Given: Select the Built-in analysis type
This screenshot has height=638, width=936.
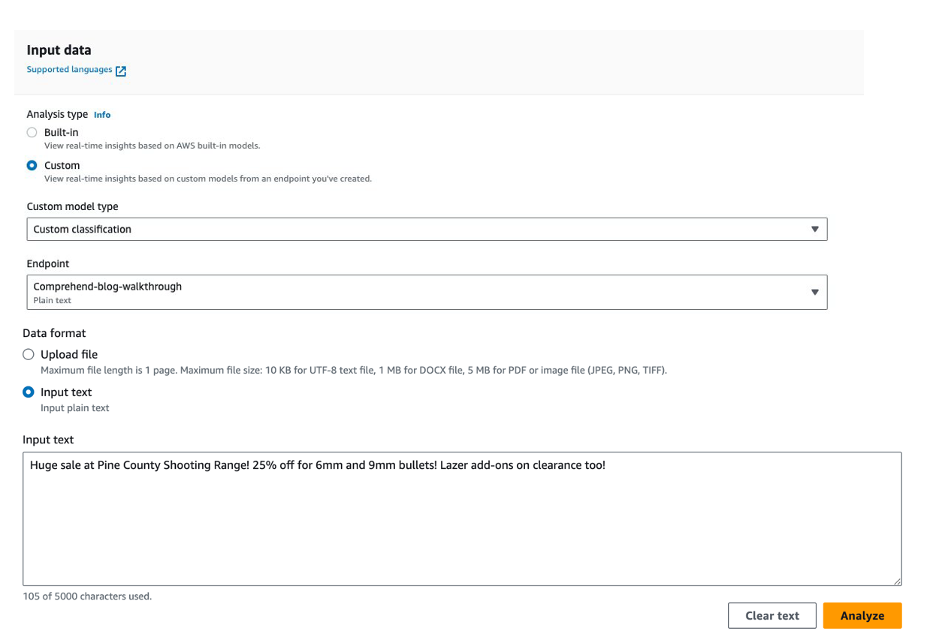Looking at the screenshot, I should (32, 132).
